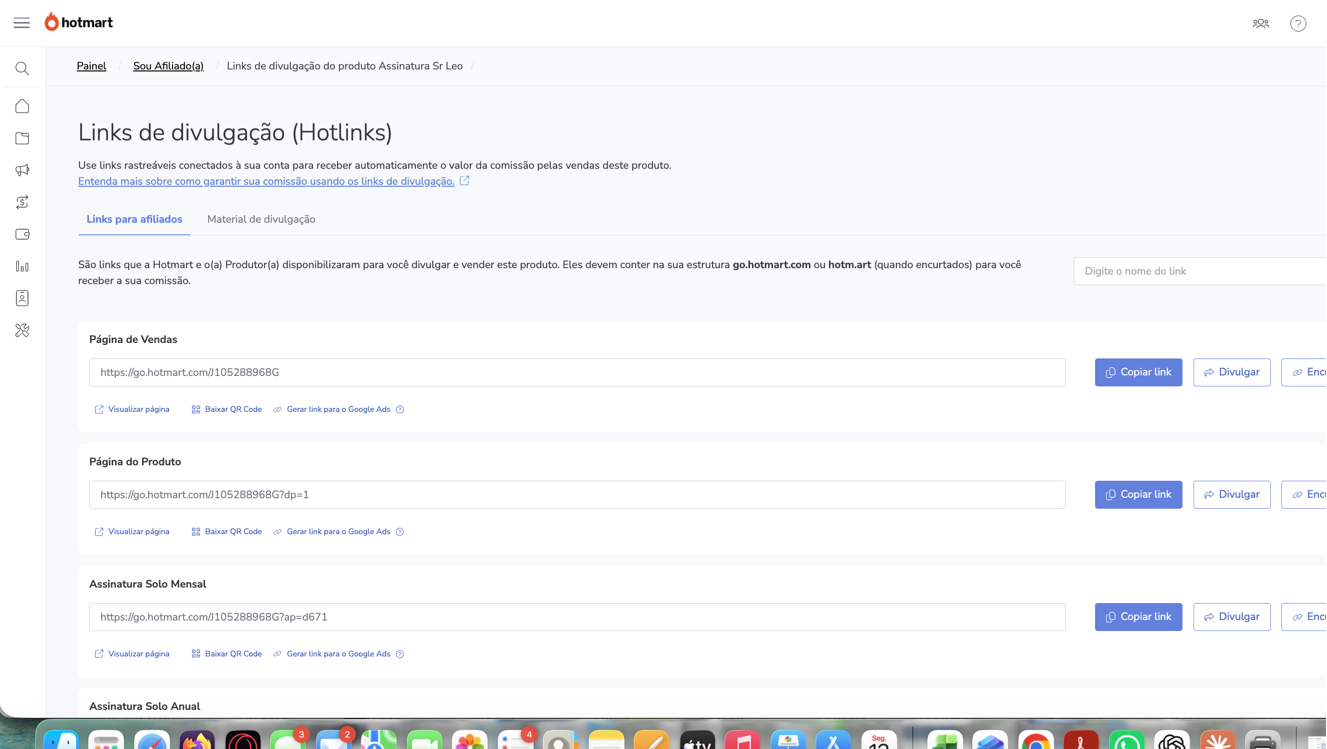Open the Entenda mais sobre como garantir sua comissão link
Screen dimensions: 1327x749
pos(266,181)
